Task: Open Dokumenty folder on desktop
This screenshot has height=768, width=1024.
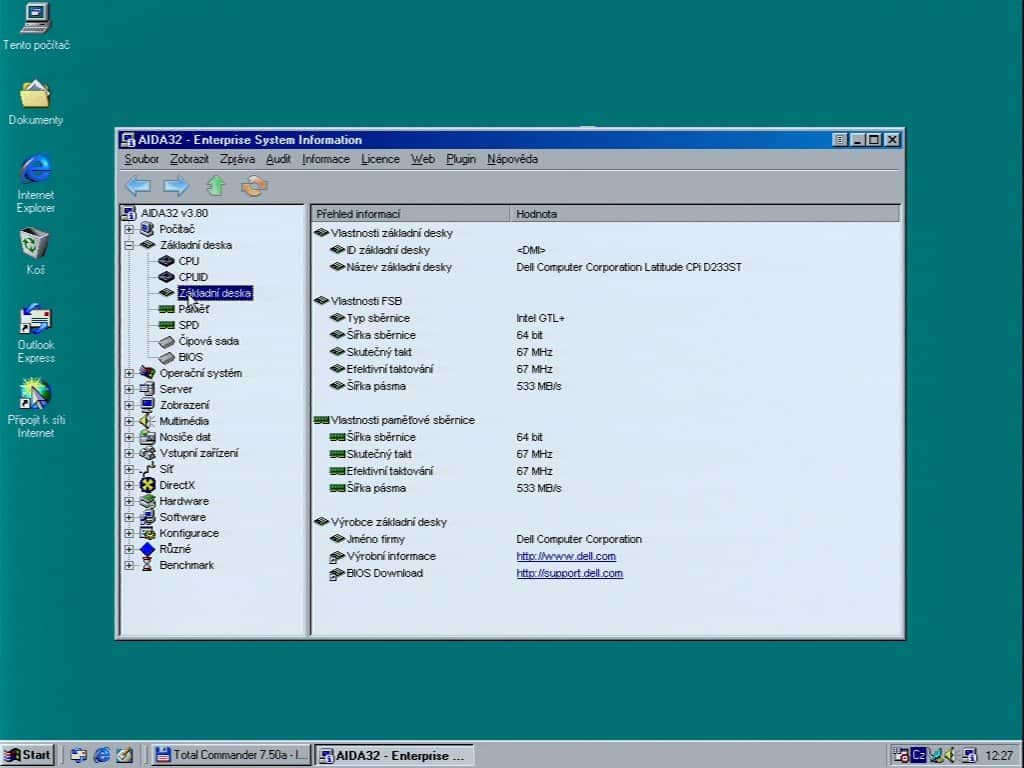Action: pos(36,103)
